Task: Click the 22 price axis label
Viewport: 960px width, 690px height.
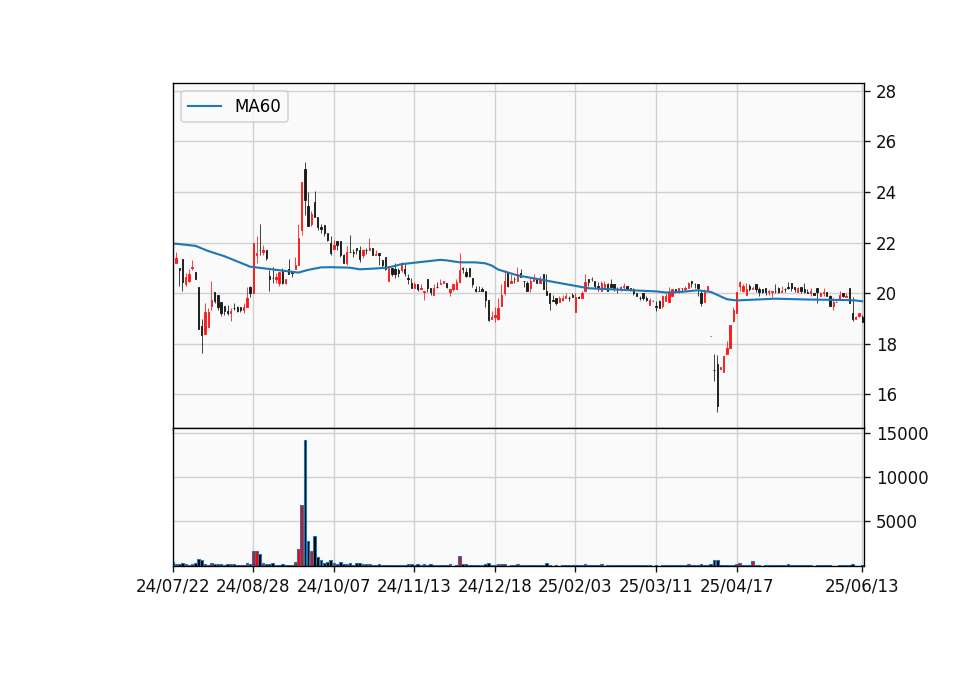Action: pos(886,244)
